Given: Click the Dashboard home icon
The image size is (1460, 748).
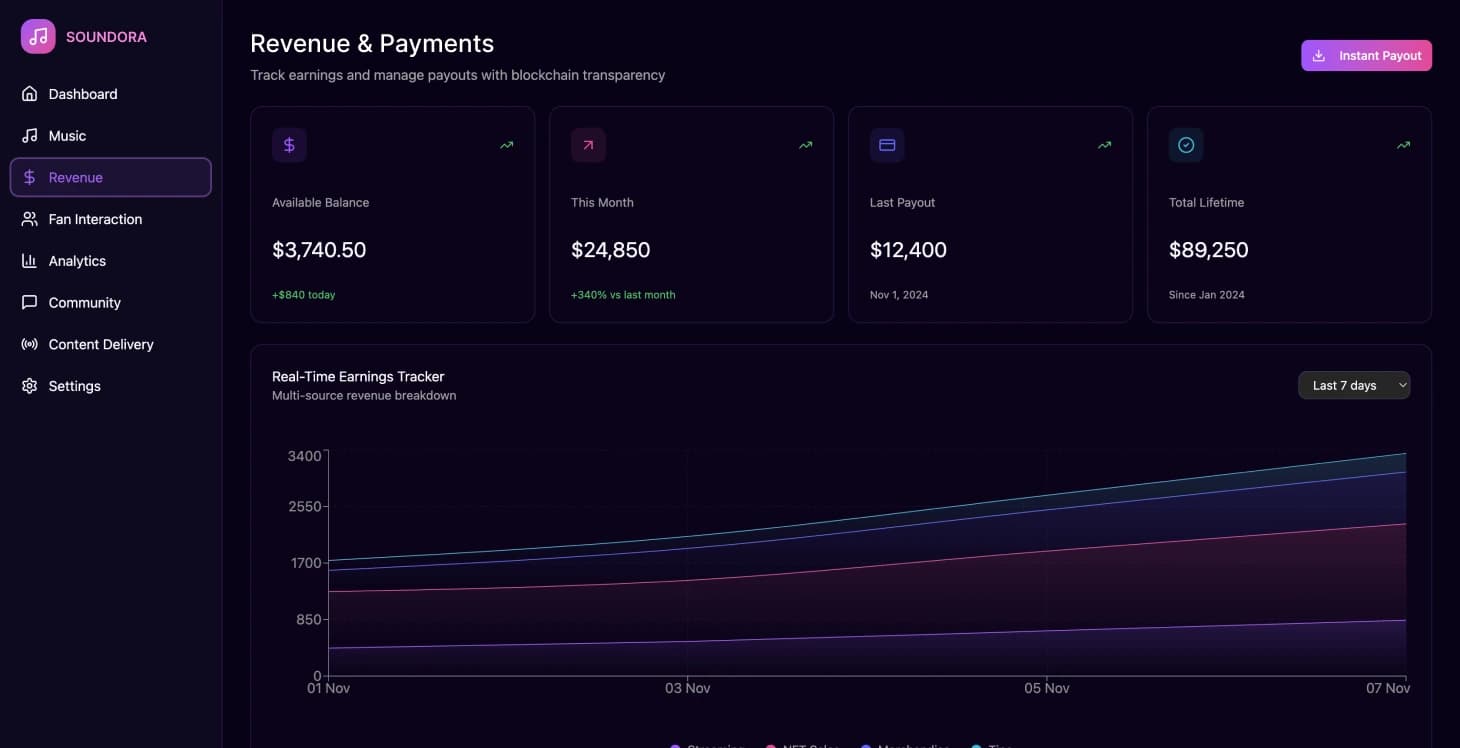Looking at the screenshot, I should [x=30, y=94].
